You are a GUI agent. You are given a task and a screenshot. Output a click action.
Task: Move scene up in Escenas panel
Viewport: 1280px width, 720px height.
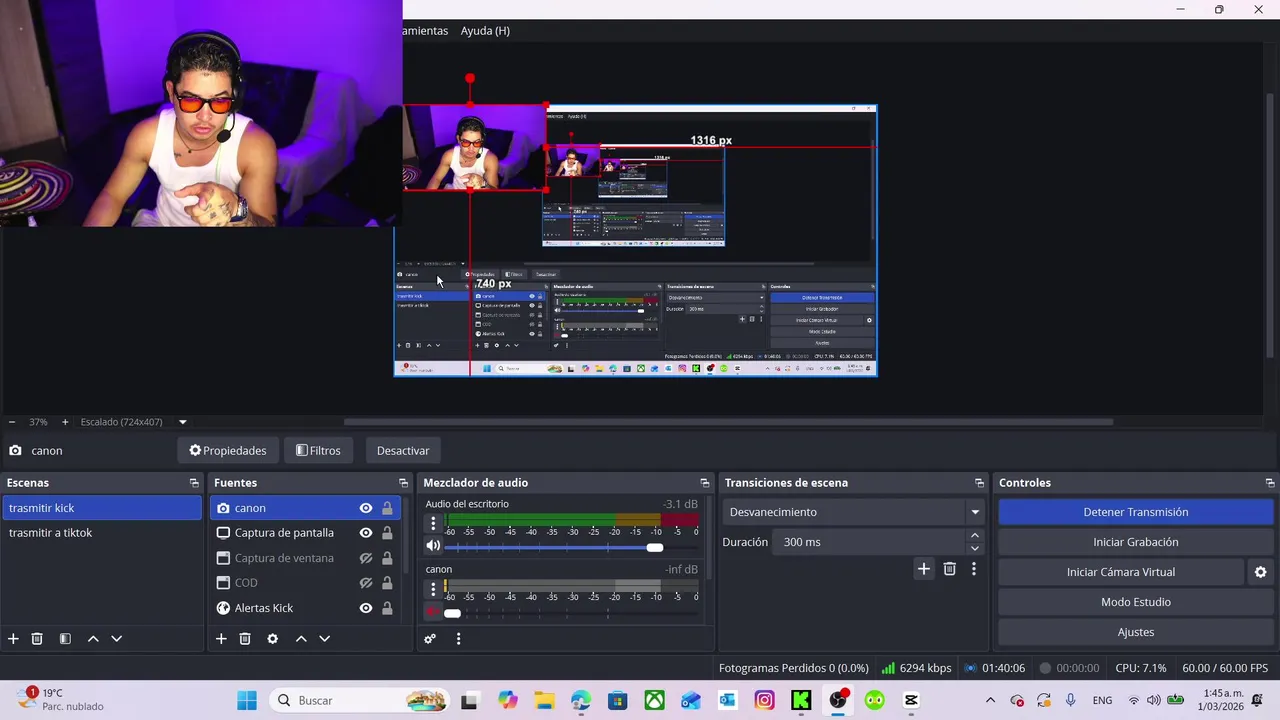pyautogui.click(x=93, y=638)
